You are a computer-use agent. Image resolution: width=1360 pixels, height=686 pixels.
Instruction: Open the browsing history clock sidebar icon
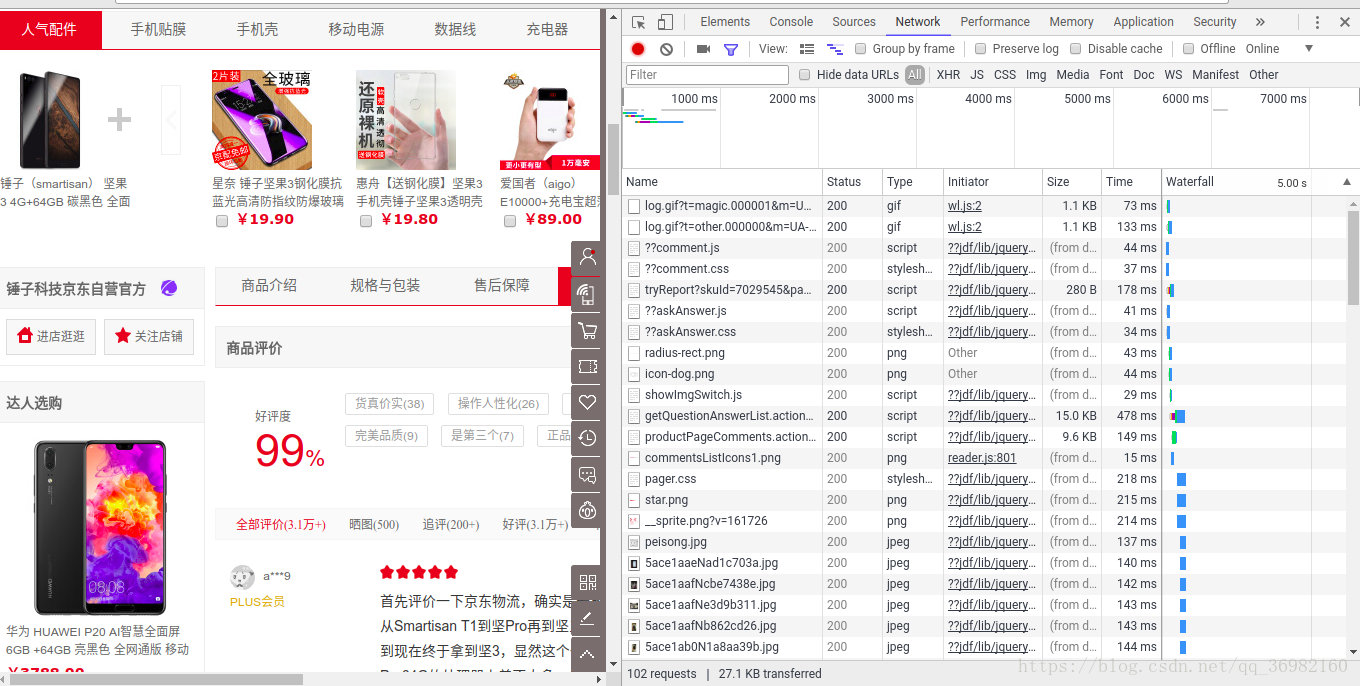coord(588,438)
